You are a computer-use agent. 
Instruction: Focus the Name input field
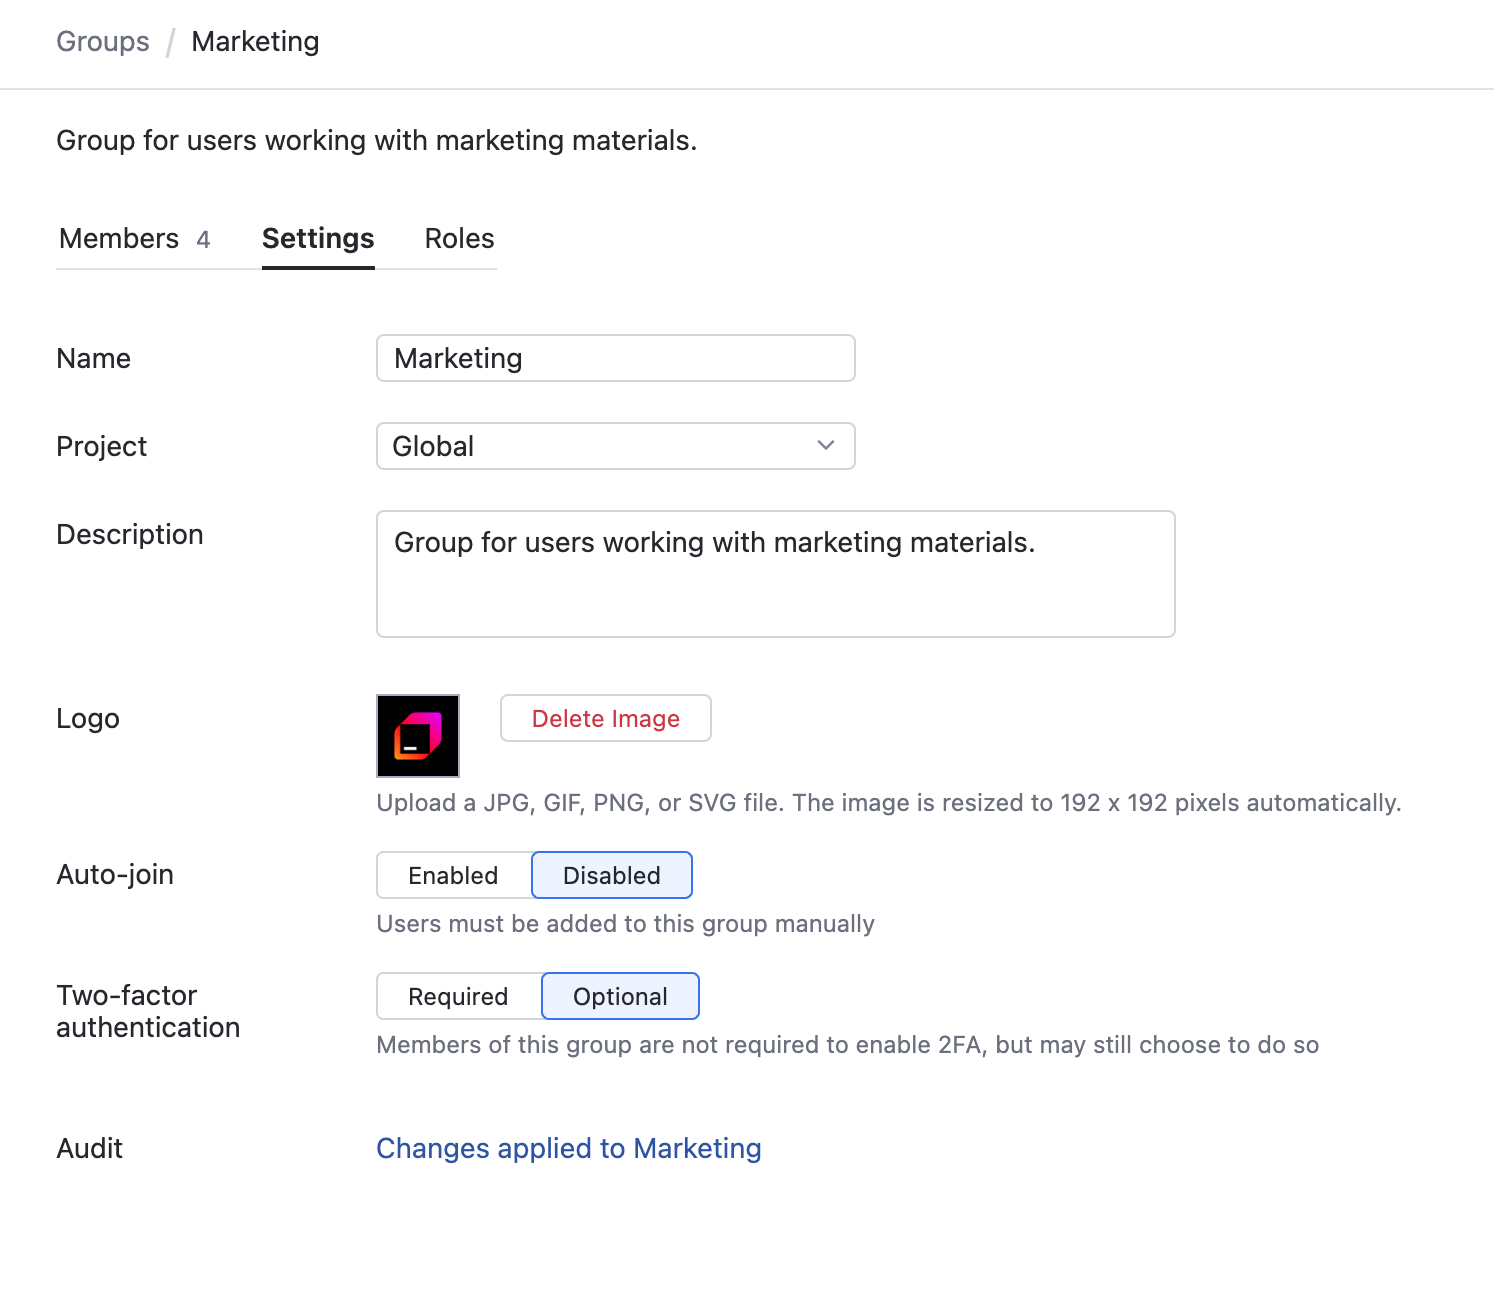[x=616, y=358]
